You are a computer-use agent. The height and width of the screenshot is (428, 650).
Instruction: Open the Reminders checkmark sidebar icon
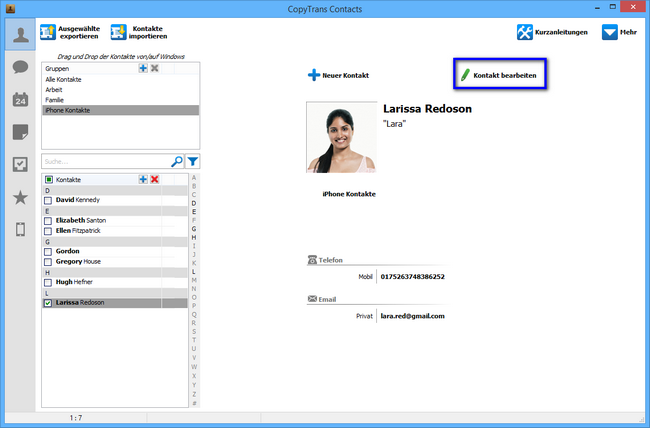(19, 164)
